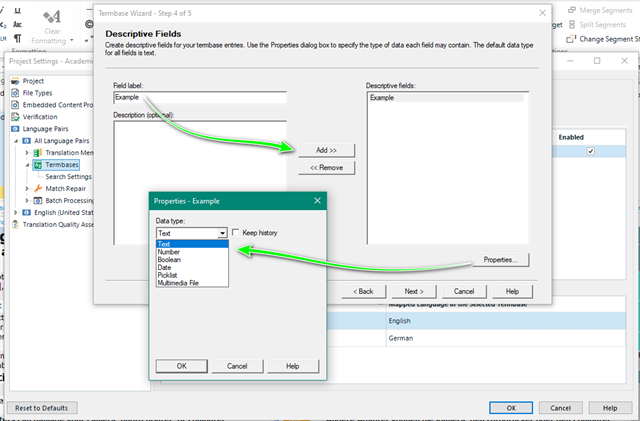Image resolution: width=640 pixels, height=421 pixels.
Task: Click the Project settings icon in tree
Action: pos(14,81)
